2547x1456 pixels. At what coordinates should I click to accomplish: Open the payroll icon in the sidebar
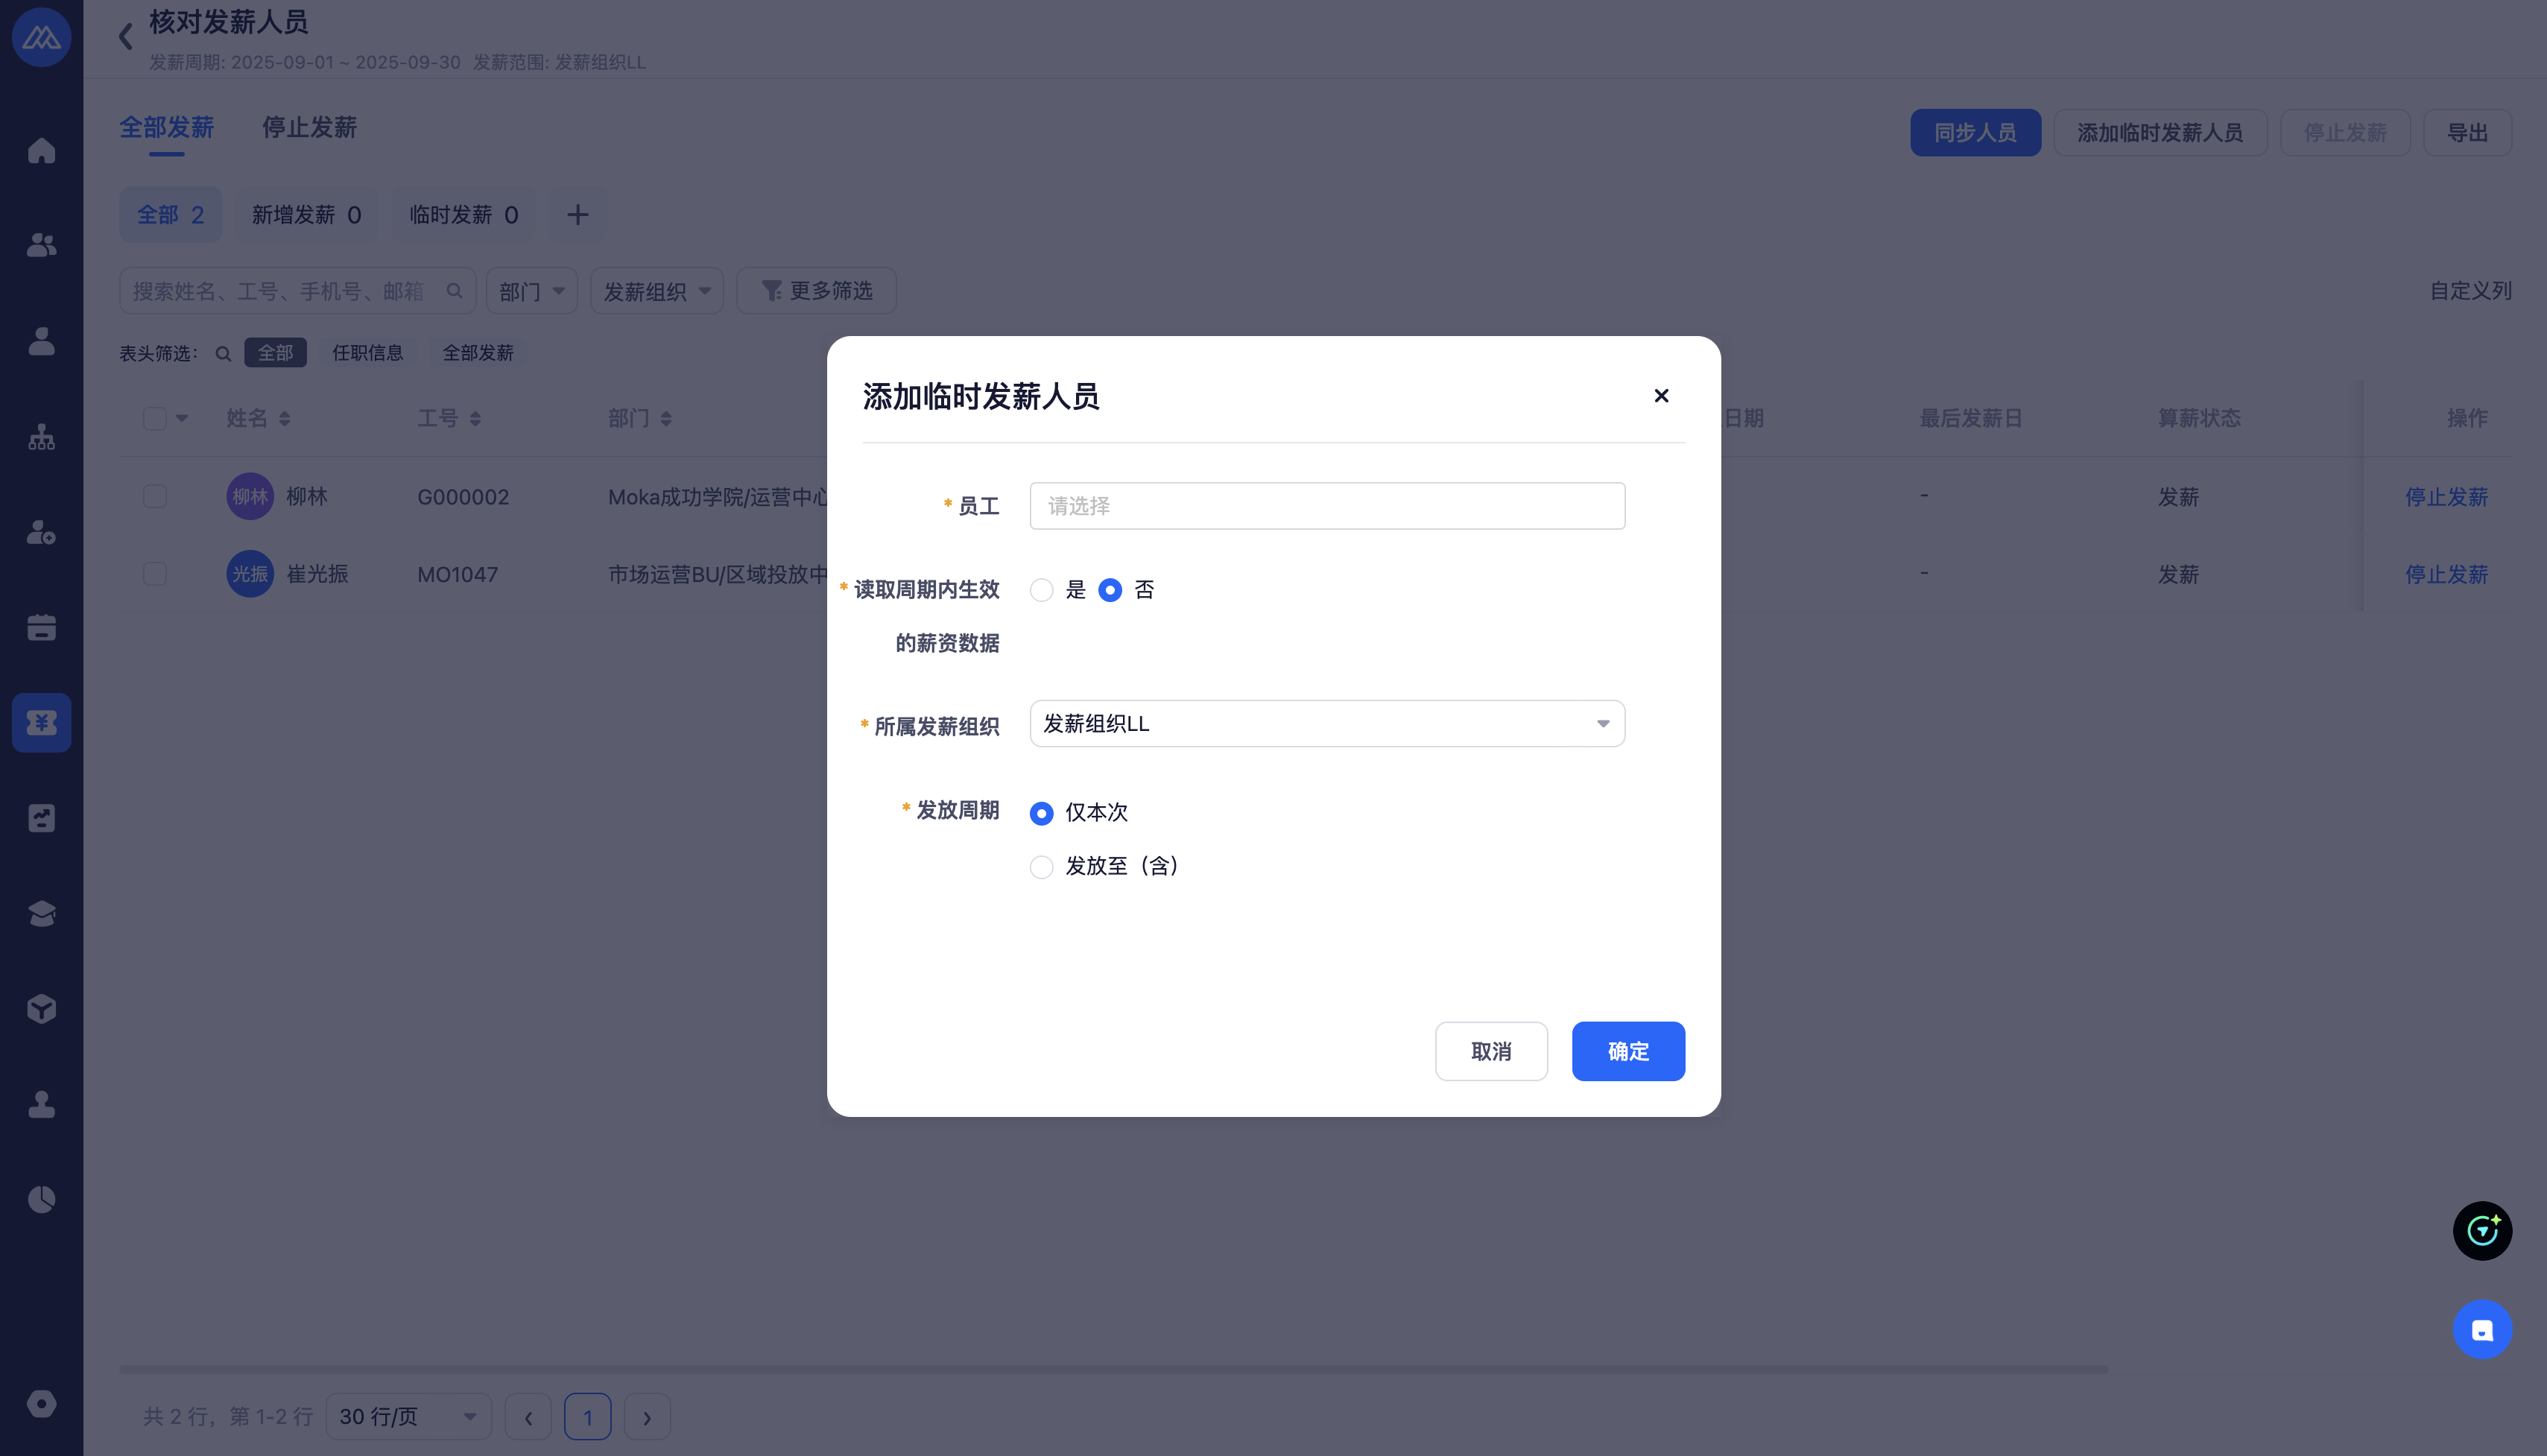41,722
